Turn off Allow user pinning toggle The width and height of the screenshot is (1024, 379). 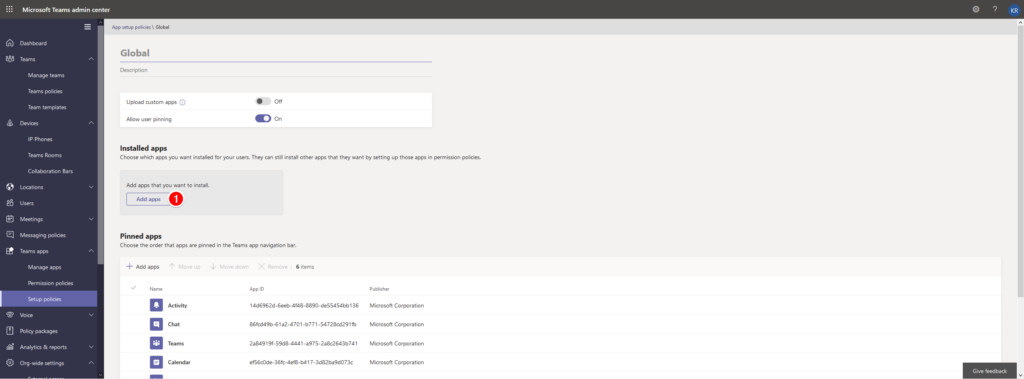[263, 118]
